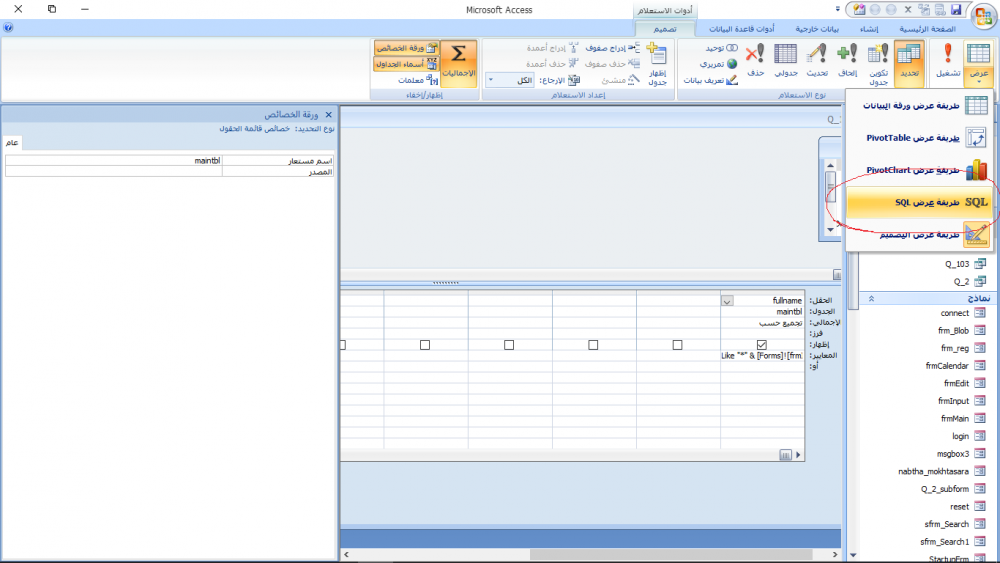
Task: Select the frm_Blob form
Action: [x=953, y=330]
